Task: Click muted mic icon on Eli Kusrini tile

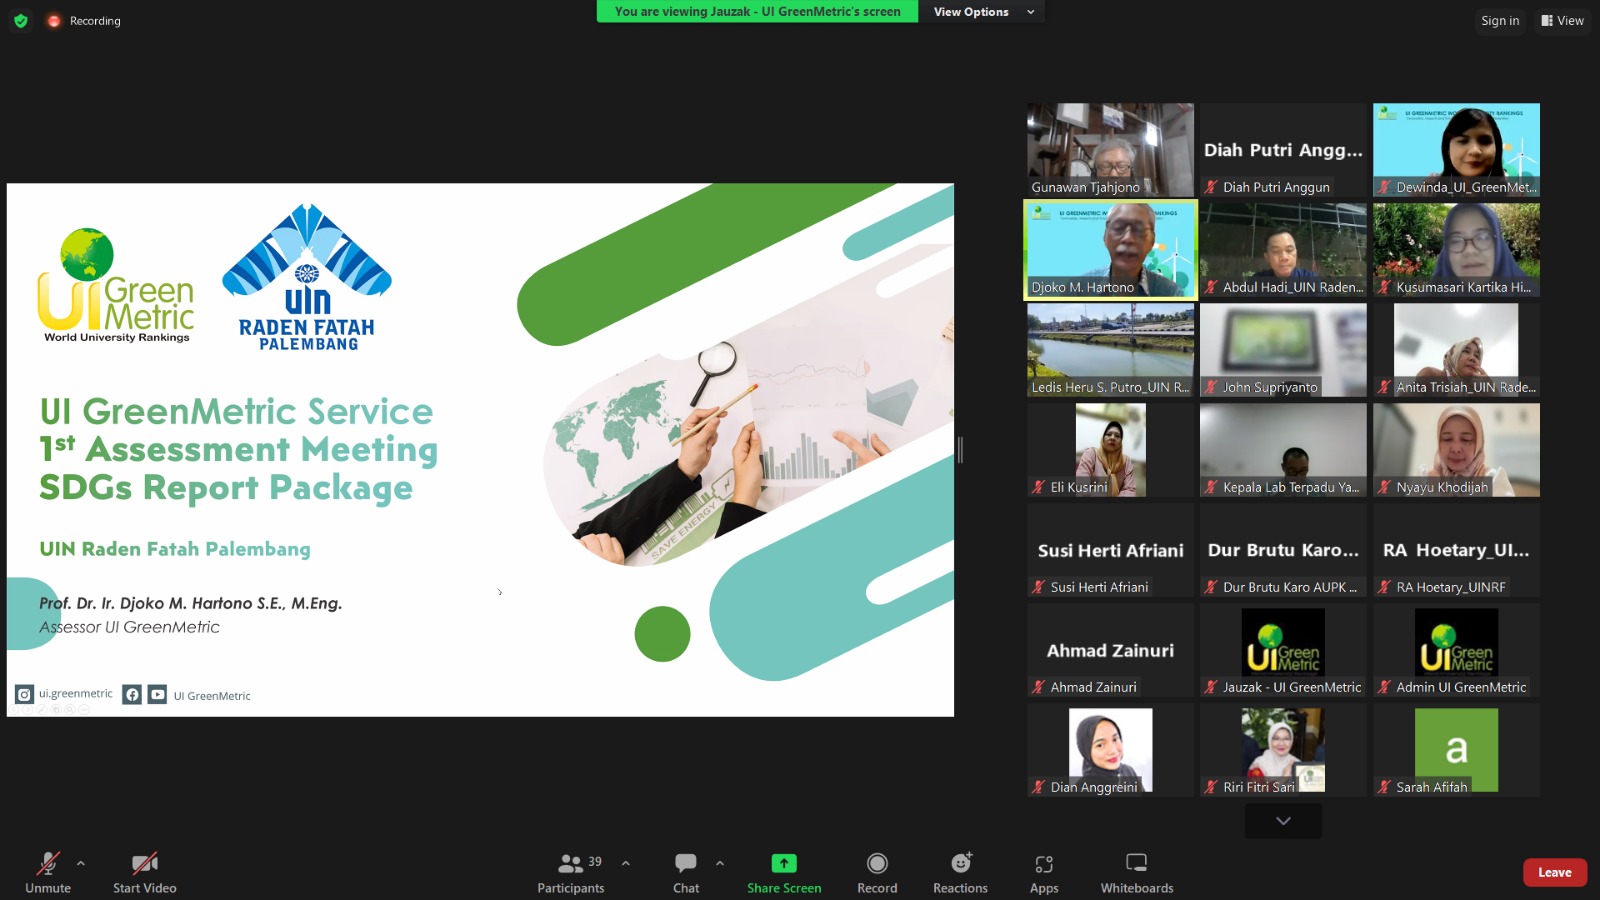Action: tap(1038, 487)
